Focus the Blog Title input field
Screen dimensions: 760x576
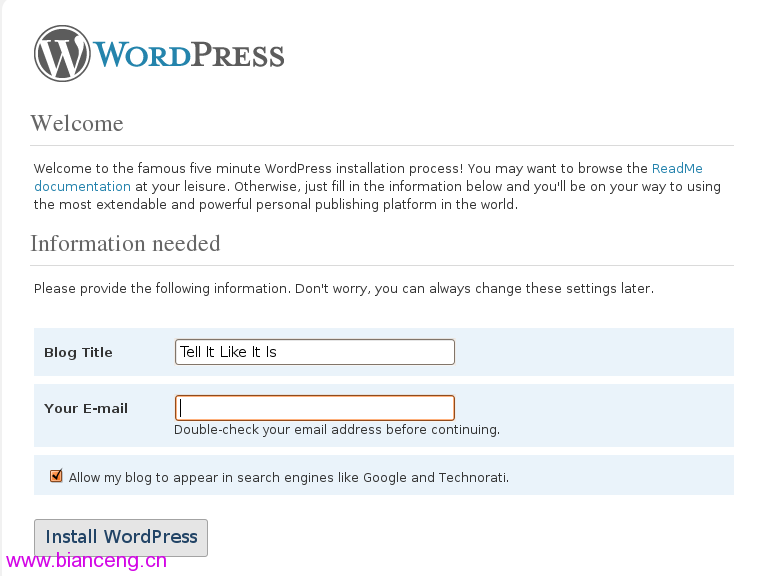pos(315,352)
